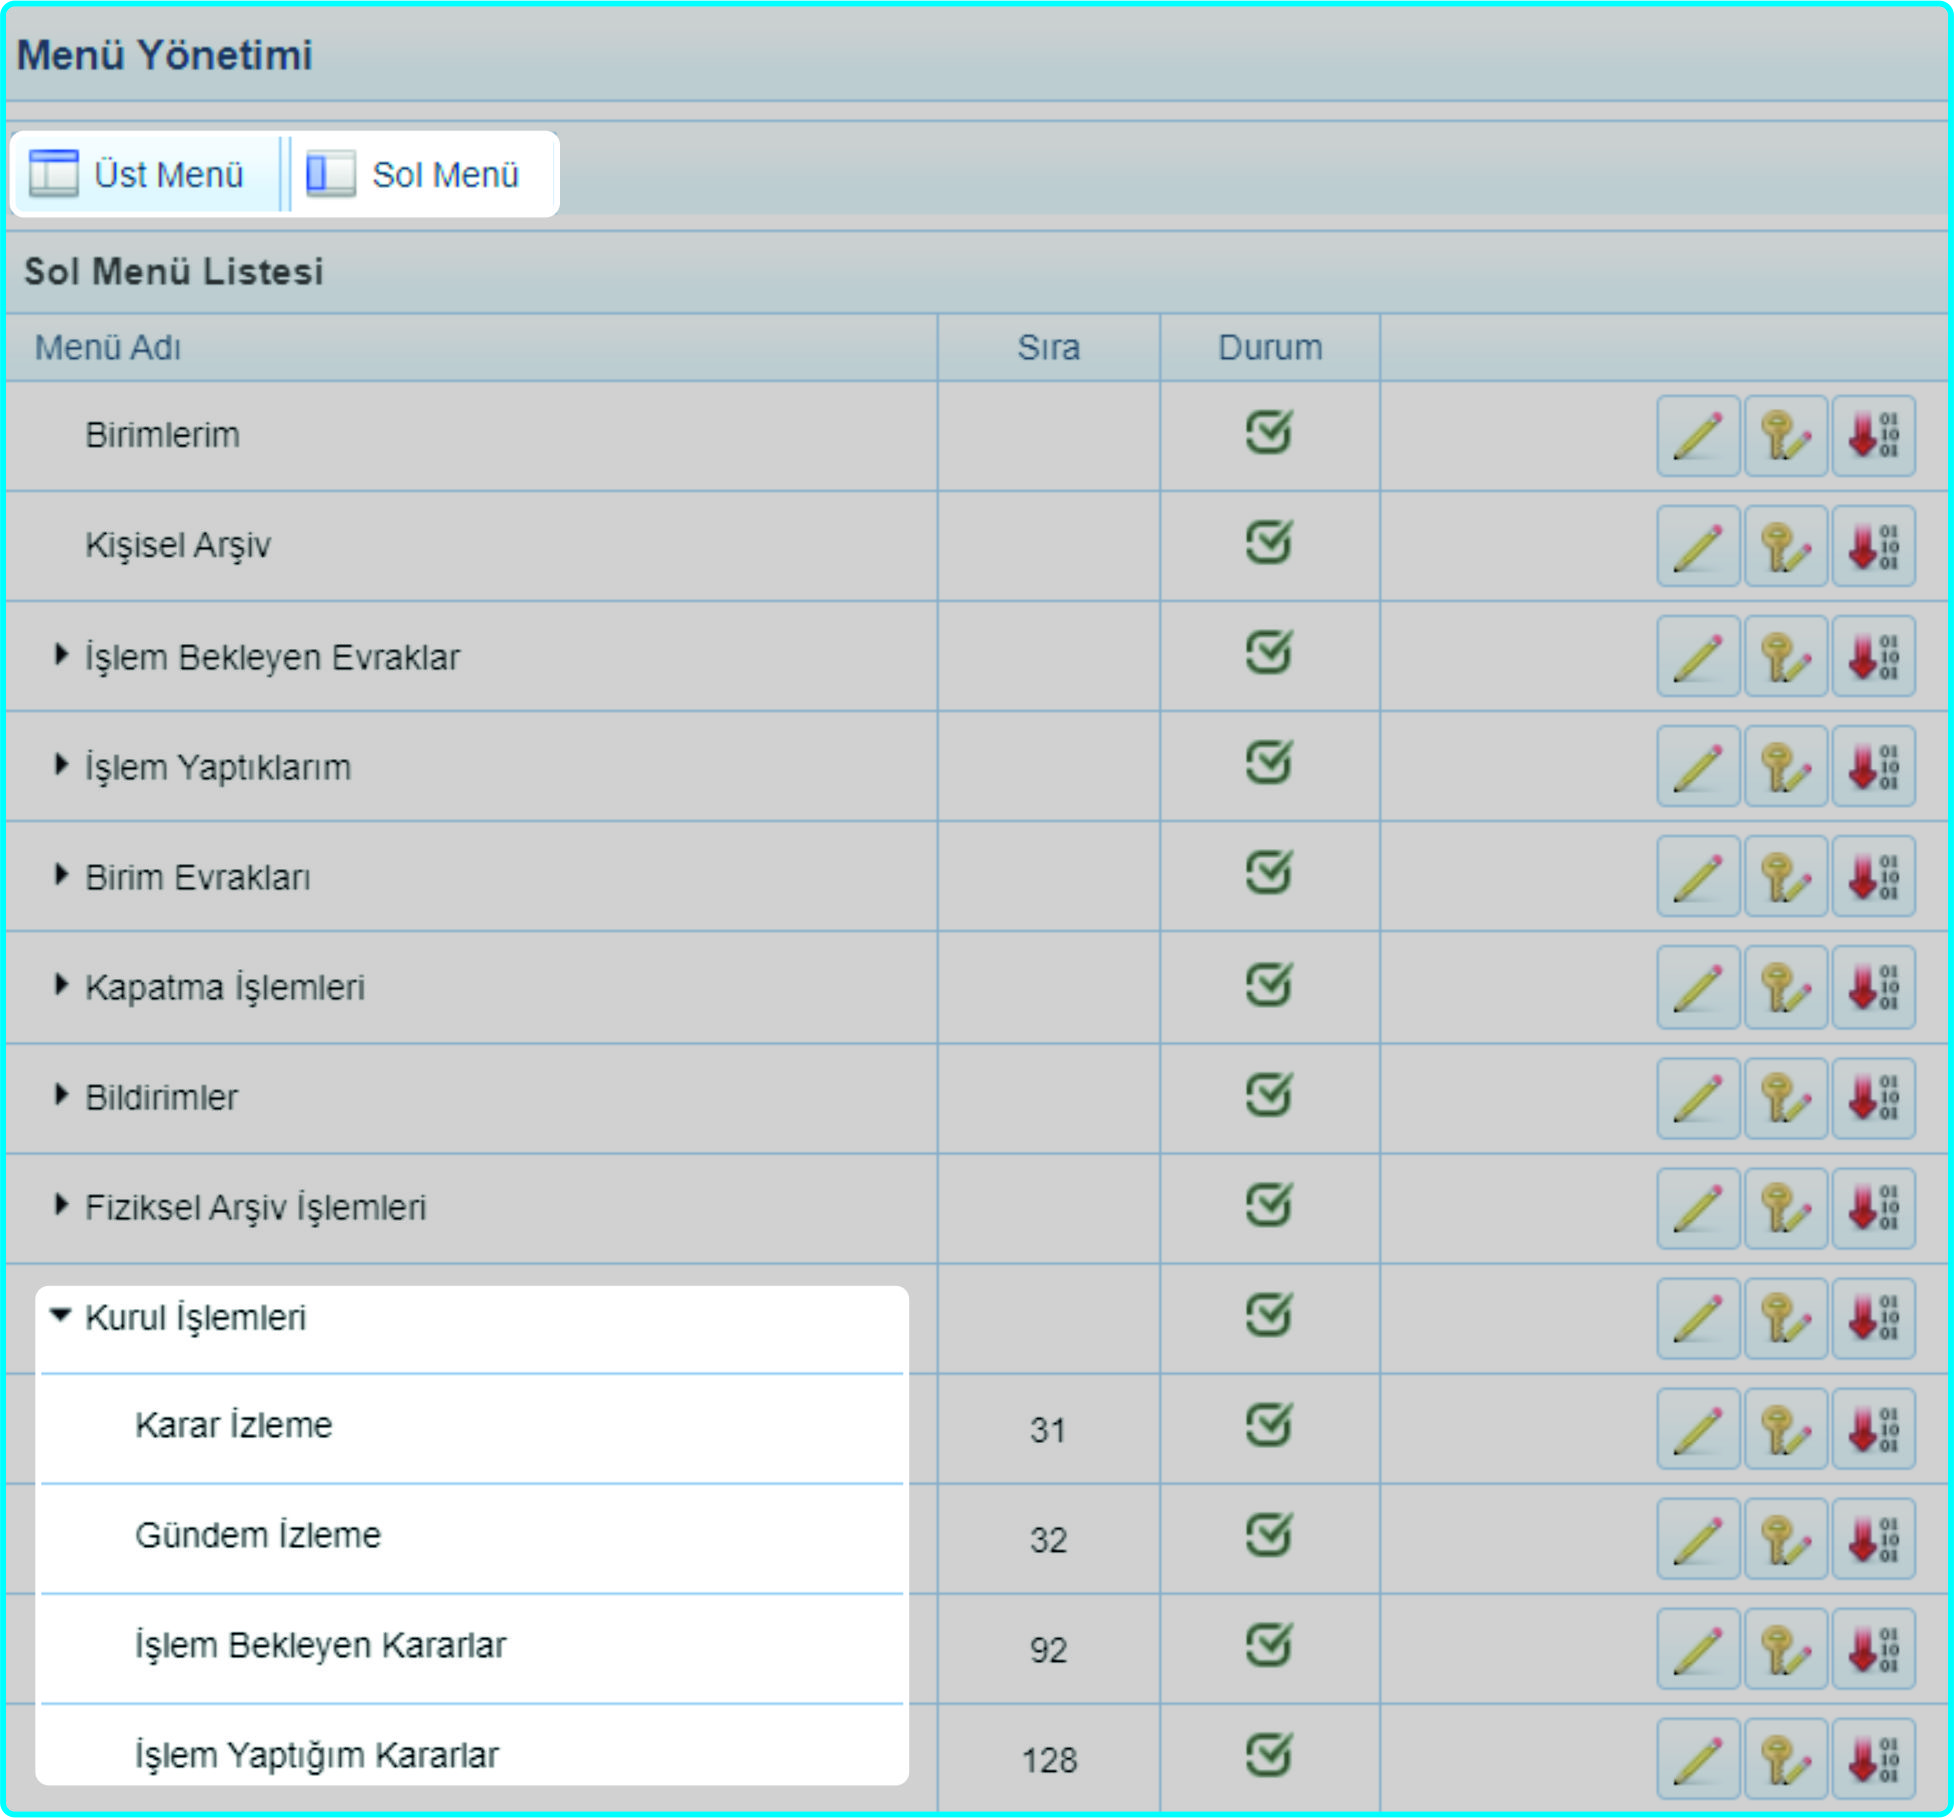Click key permissions icon for Kişisel Arşiv
The height and width of the screenshot is (1818, 1954).
[x=1785, y=546]
